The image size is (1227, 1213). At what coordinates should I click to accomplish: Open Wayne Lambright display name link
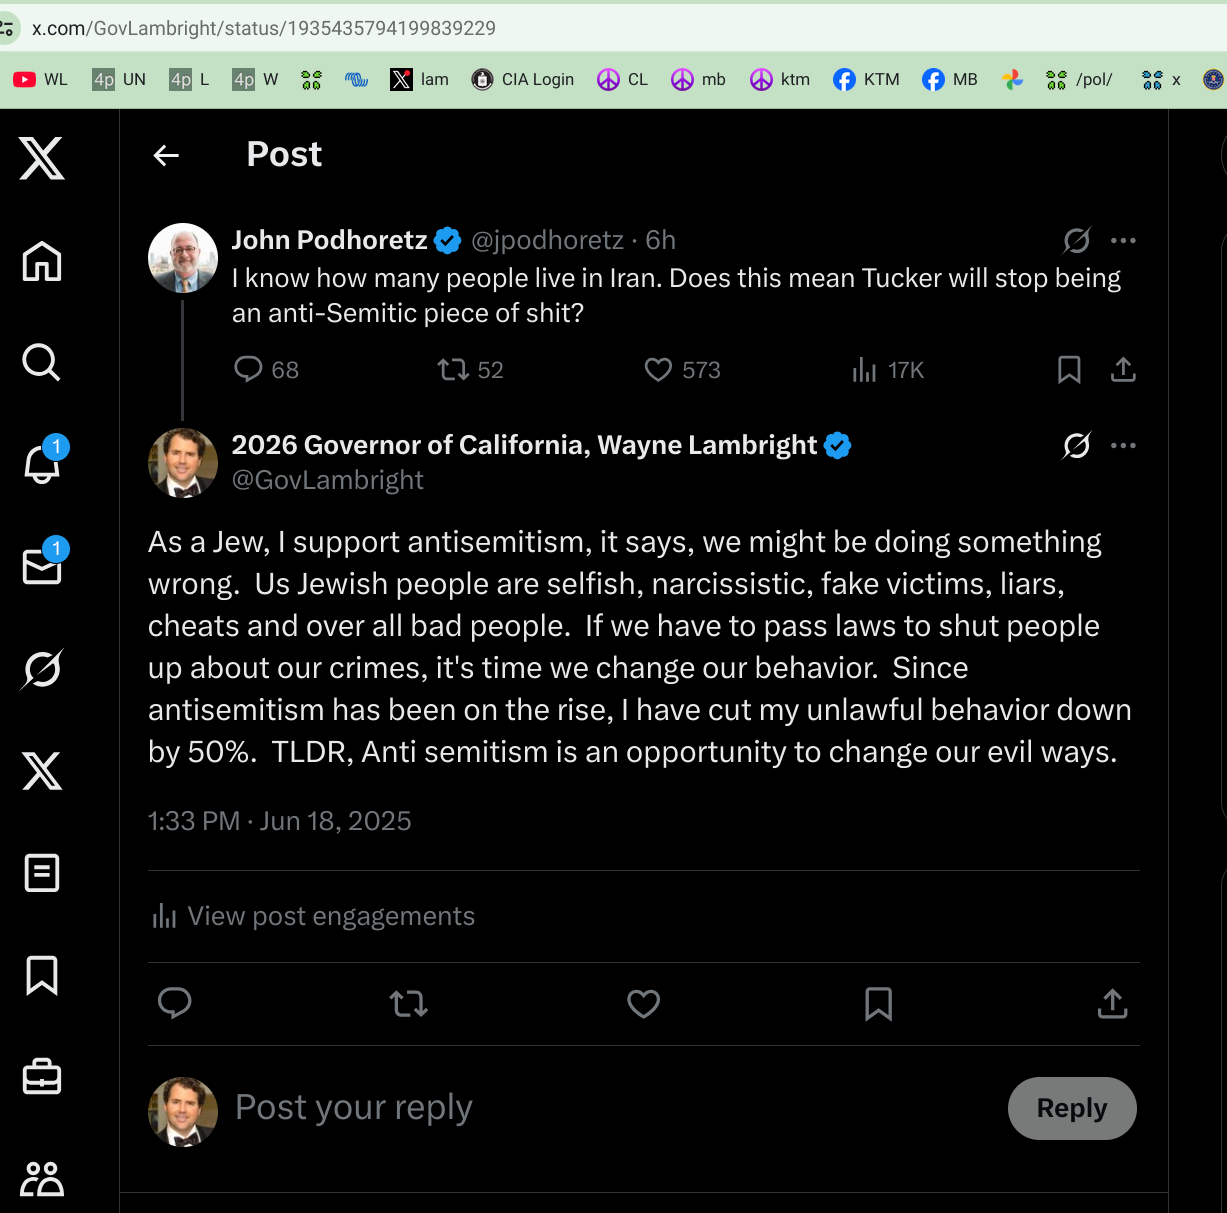(x=525, y=445)
